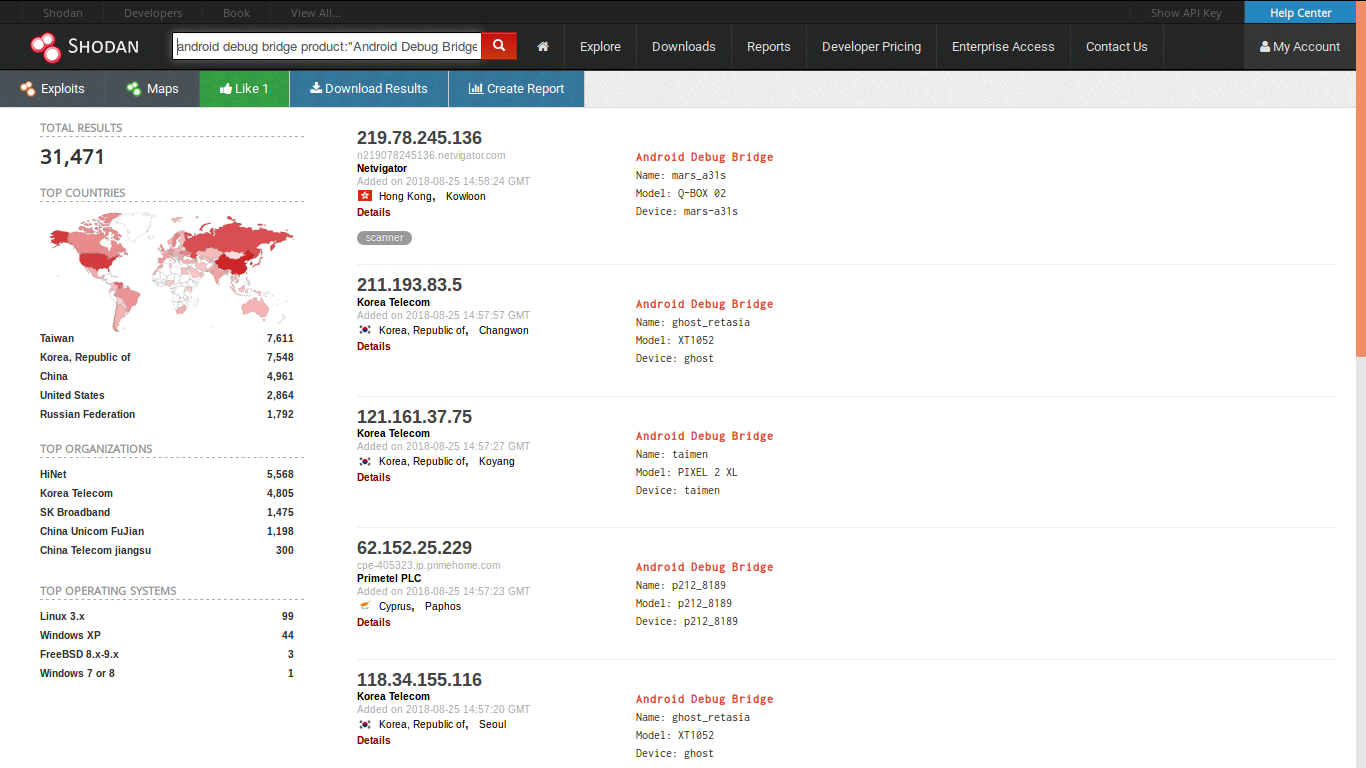Open Details for 211.193.83.5
Viewport: 1366px width, 768px height.
[374, 346]
